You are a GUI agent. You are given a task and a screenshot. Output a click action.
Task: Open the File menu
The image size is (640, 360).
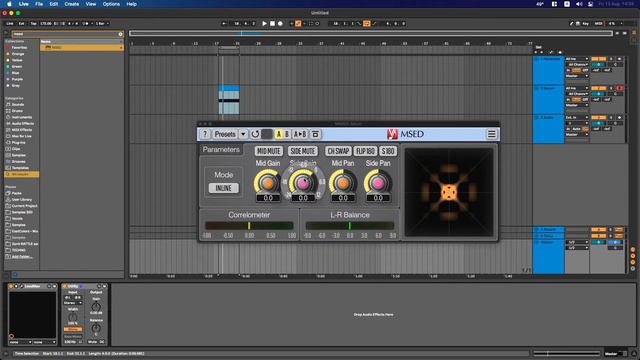39,4
